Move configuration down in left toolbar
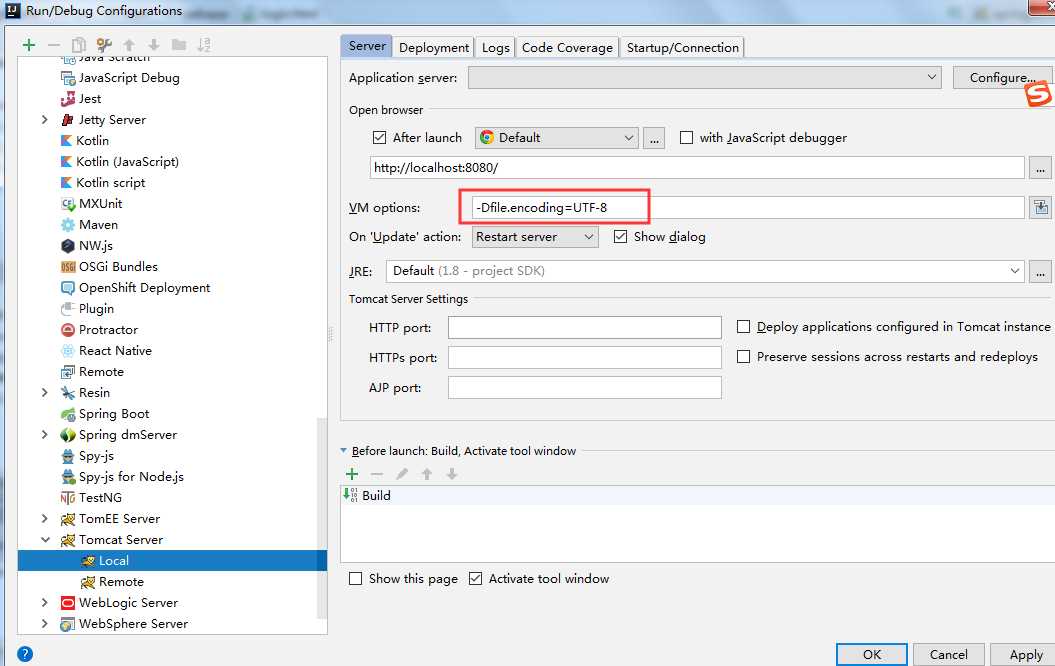 coord(154,45)
